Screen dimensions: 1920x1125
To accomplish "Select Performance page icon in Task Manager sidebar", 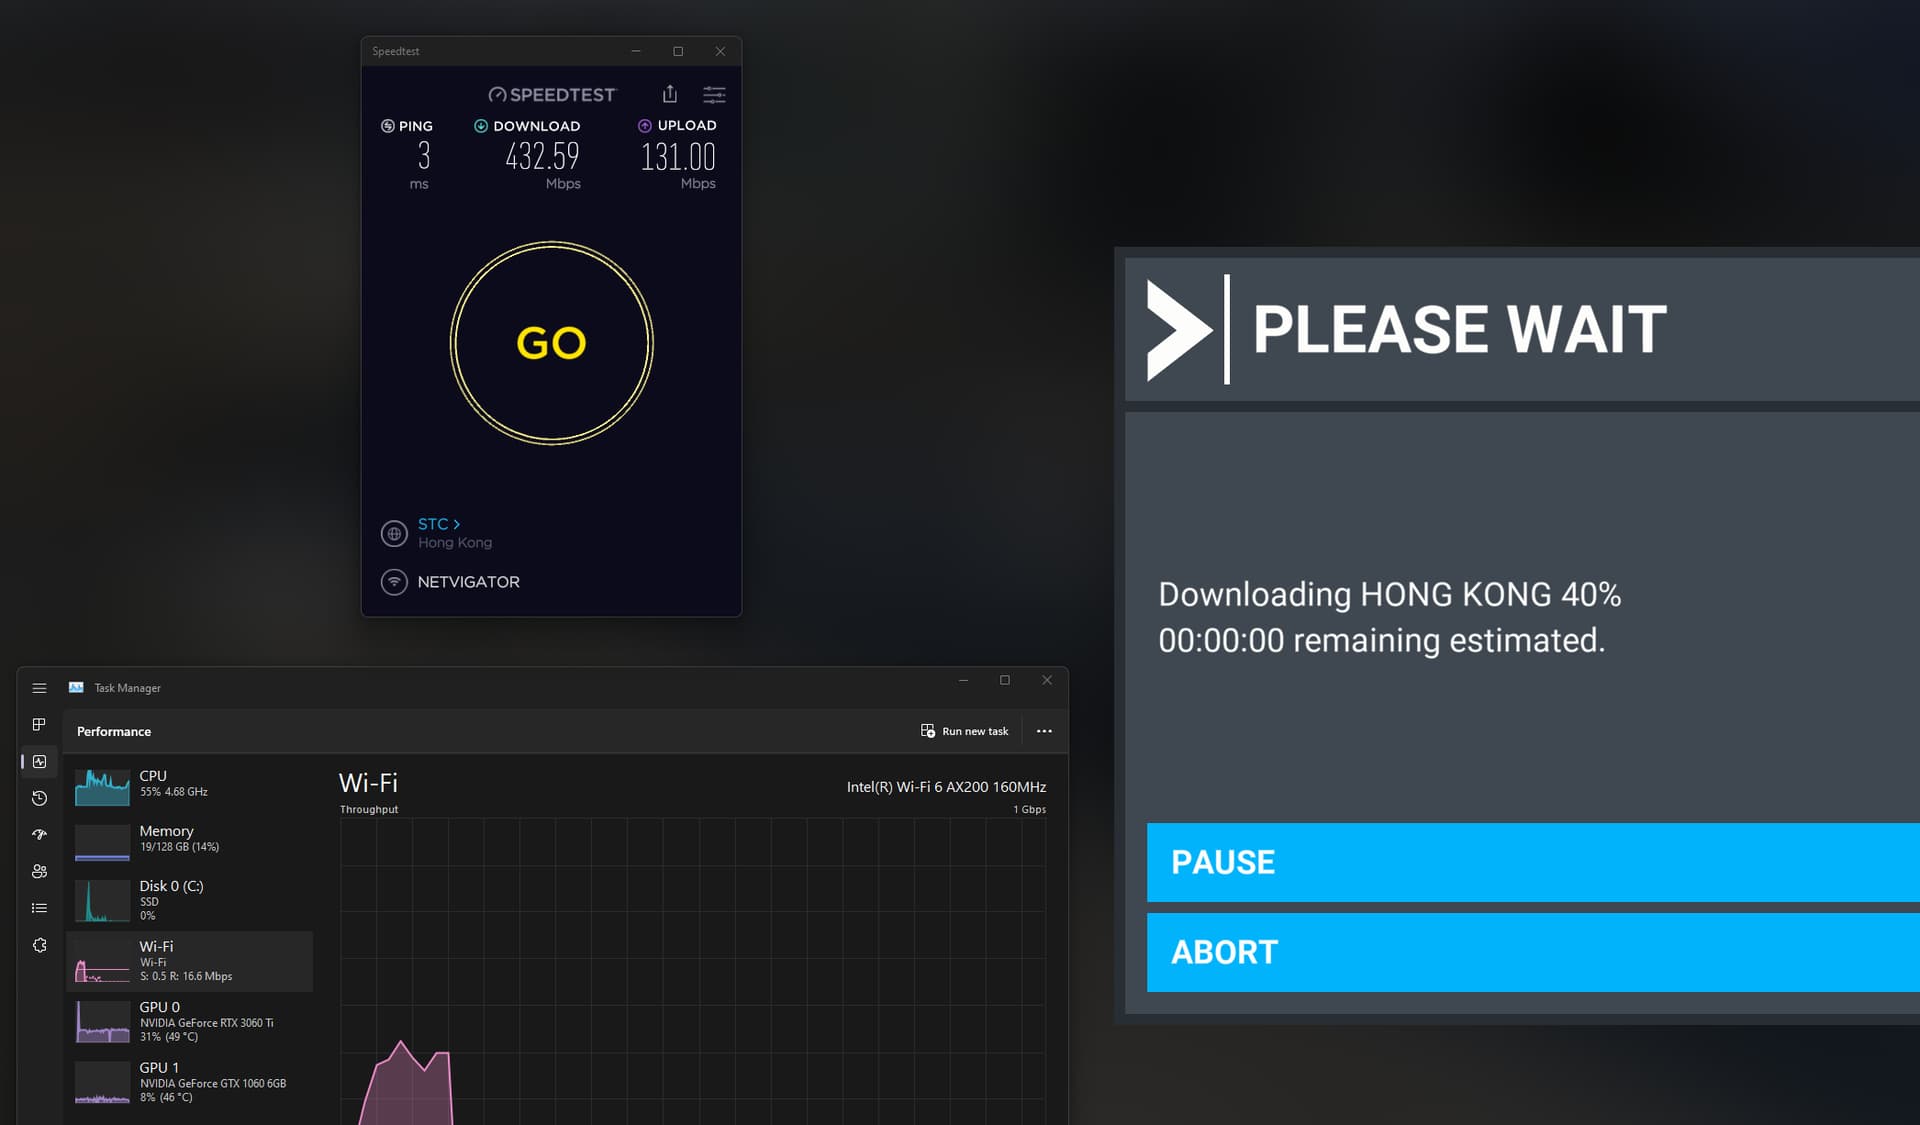I will 39,761.
